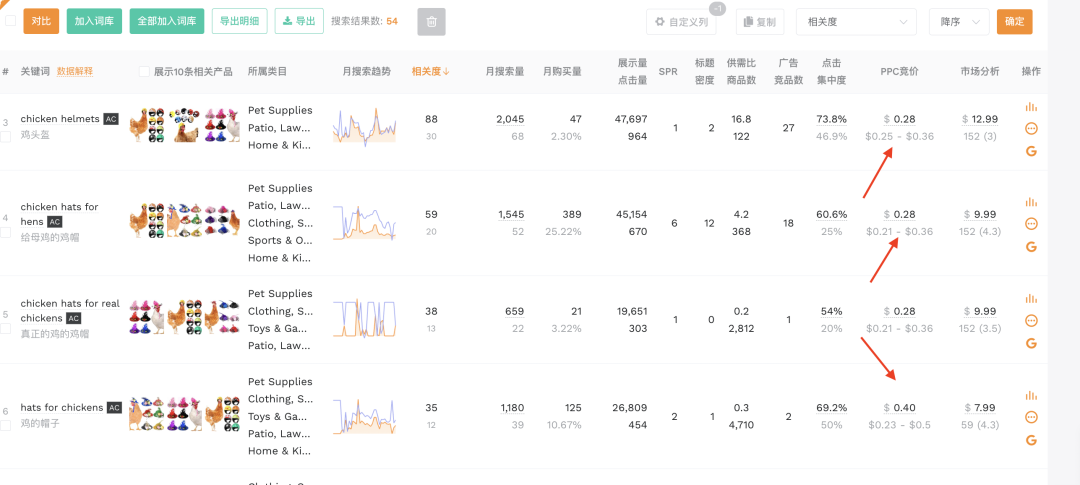Open Google icon for chicken hats for hens
Image resolution: width=1080 pixels, height=485 pixels.
(1031, 246)
